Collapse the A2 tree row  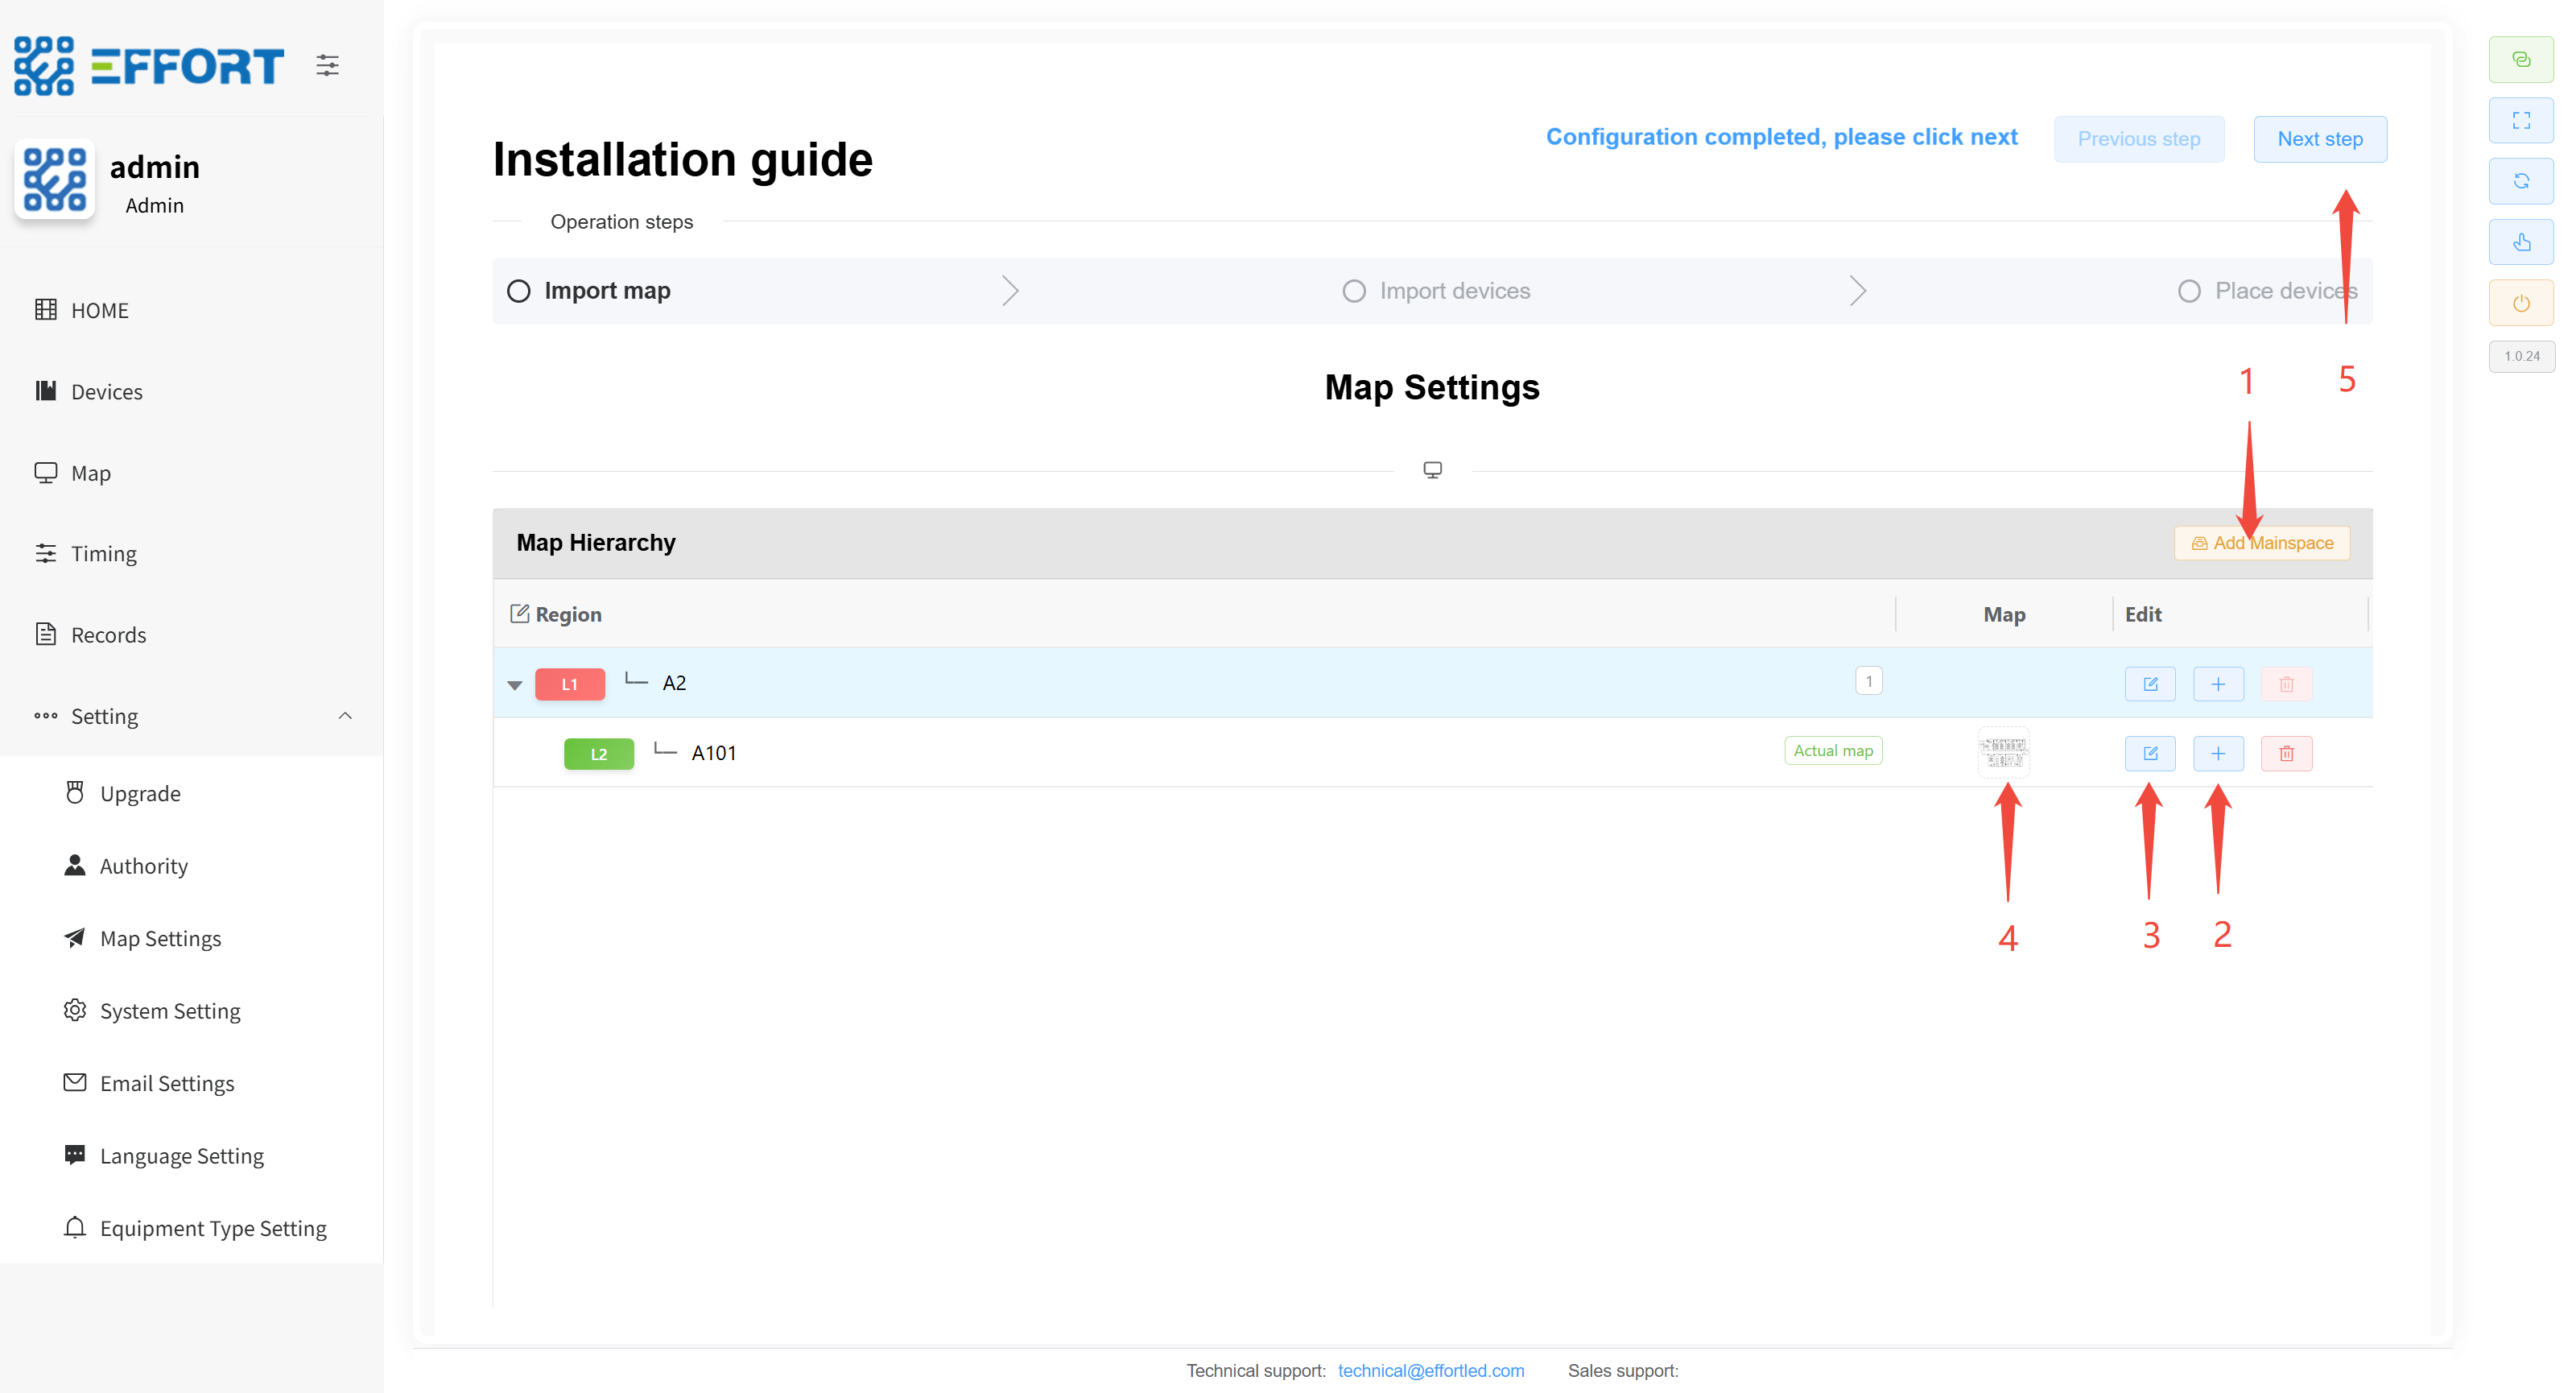[x=515, y=685]
